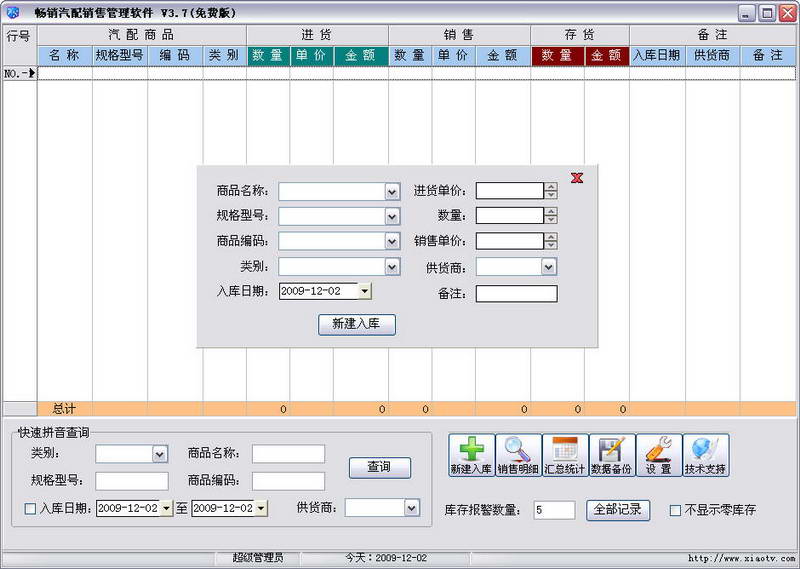Viewport: 800px width, 569px height.
Task: Expand the 商品名称 dropdown in dialog
Action: point(392,192)
